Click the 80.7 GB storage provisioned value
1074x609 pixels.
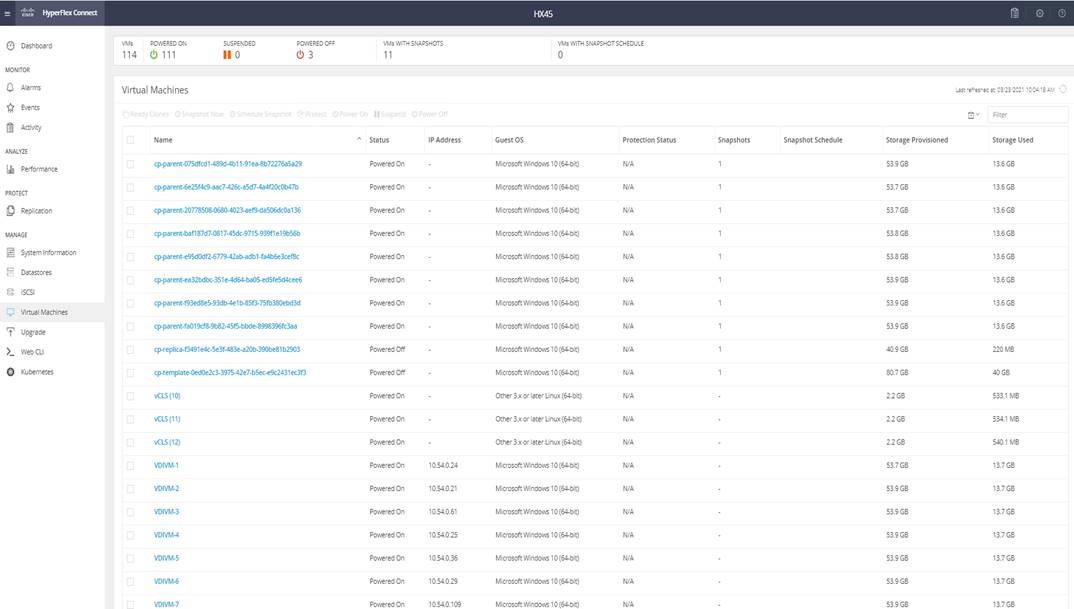(896, 373)
